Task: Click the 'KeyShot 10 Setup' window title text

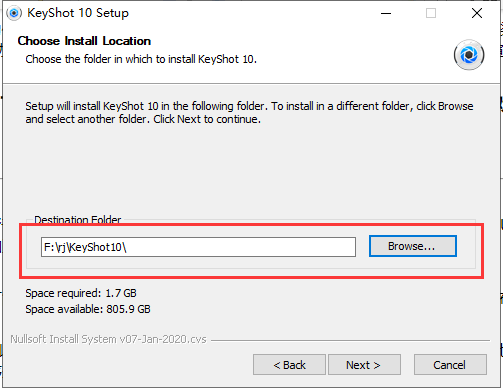Action: [78, 13]
